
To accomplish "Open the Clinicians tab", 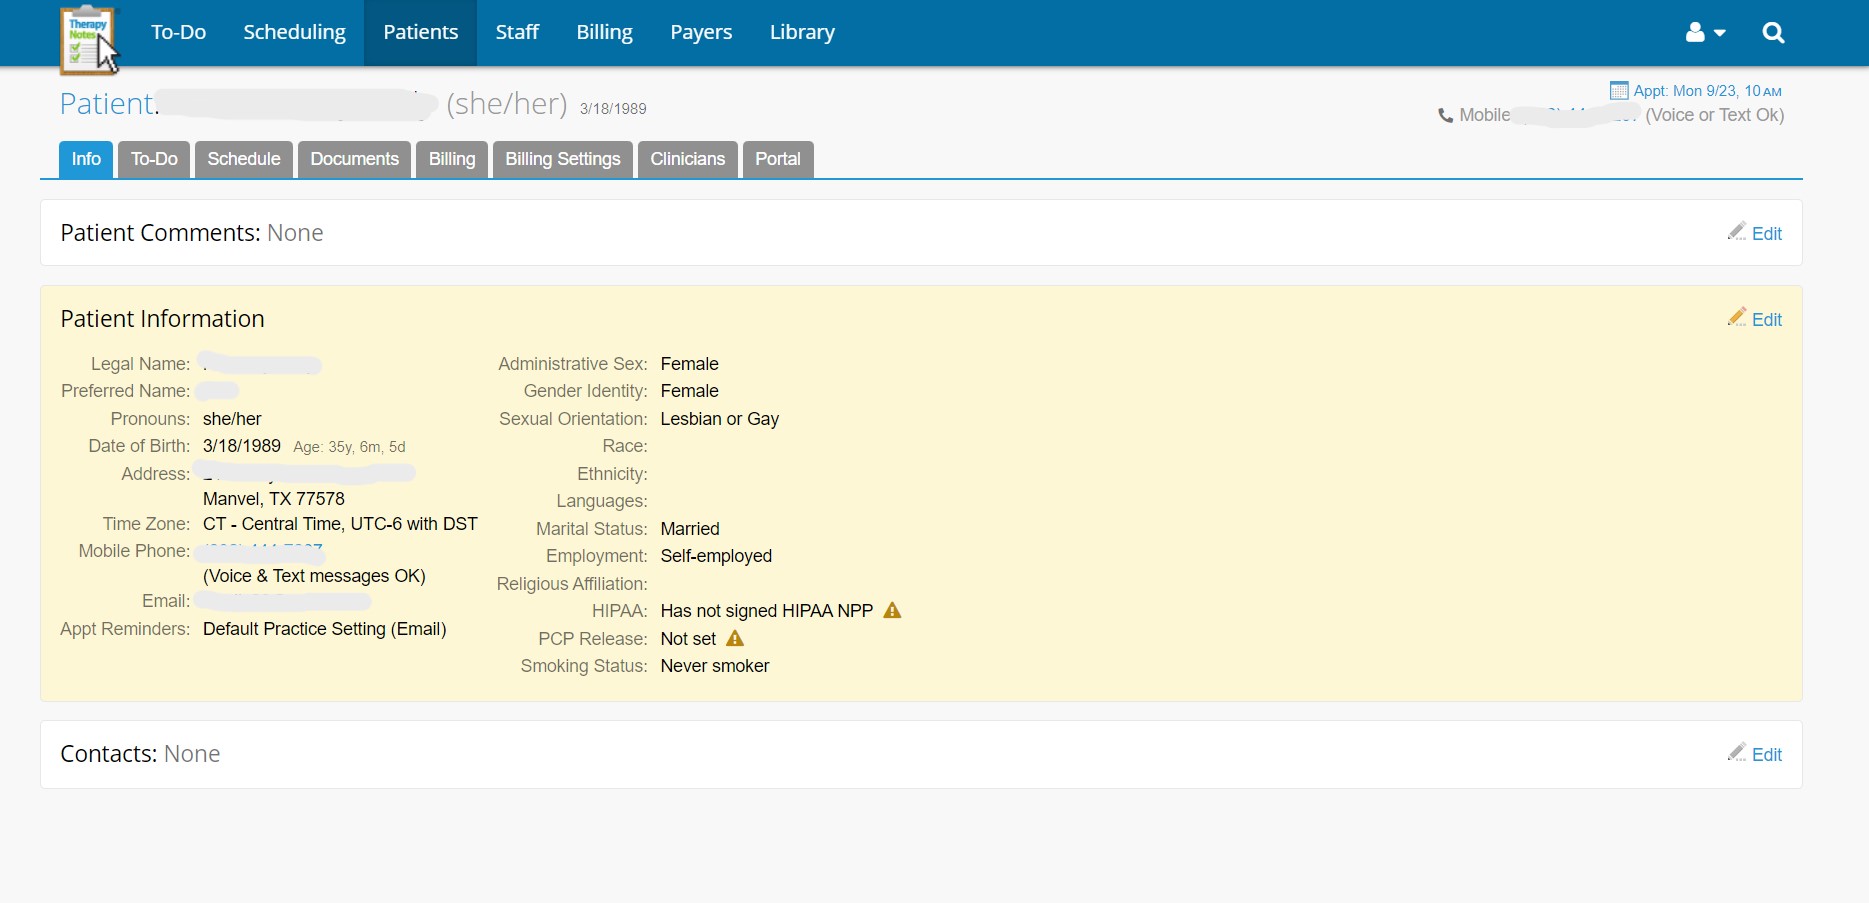I will pos(688,160).
